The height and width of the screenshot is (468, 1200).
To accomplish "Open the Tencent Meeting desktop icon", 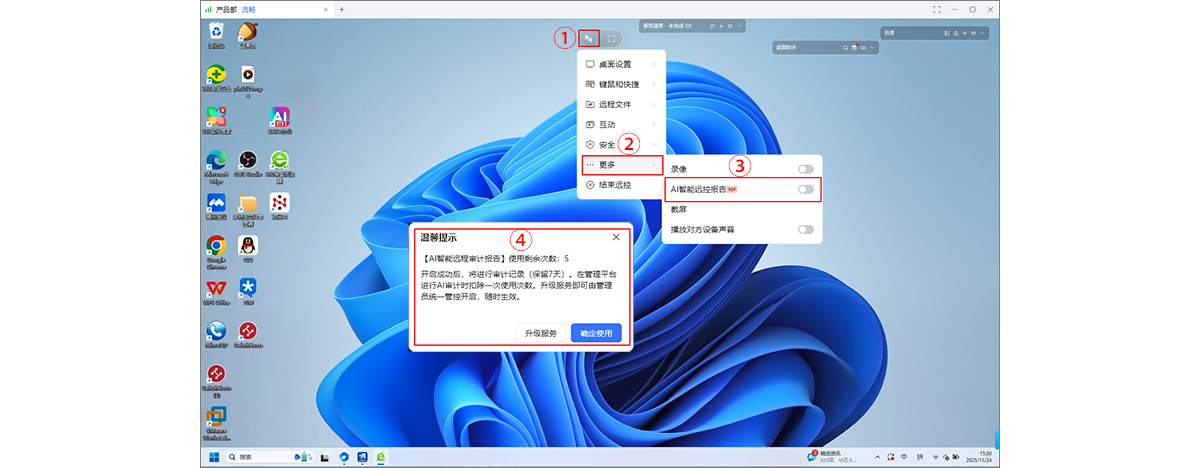I will (x=216, y=205).
